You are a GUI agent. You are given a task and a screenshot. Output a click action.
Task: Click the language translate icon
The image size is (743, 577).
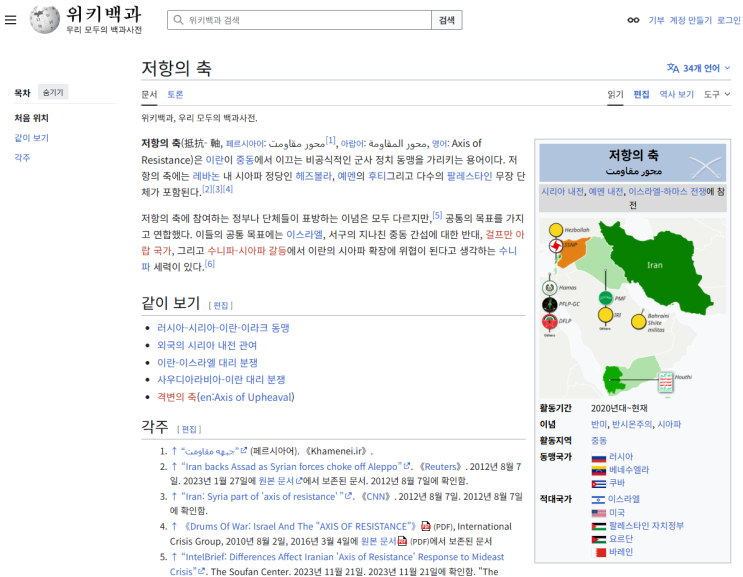click(x=673, y=68)
